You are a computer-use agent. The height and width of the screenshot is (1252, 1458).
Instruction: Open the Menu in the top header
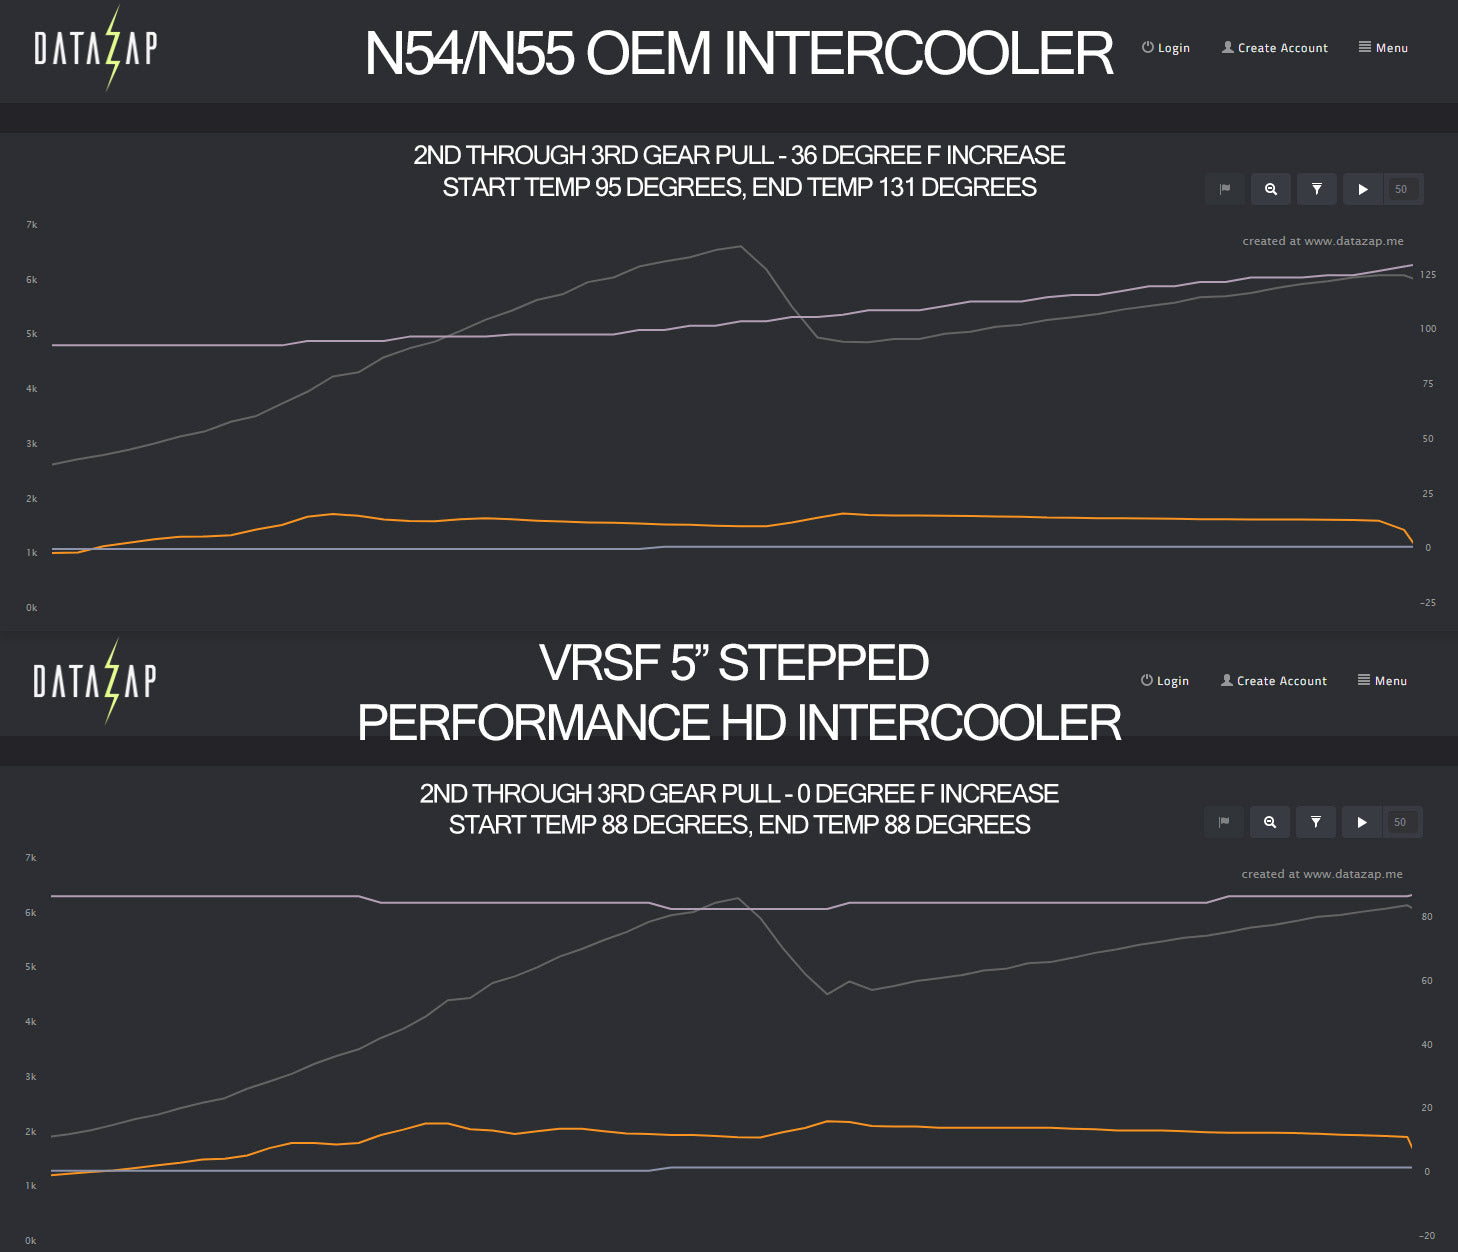pyautogui.click(x=1383, y=48)
